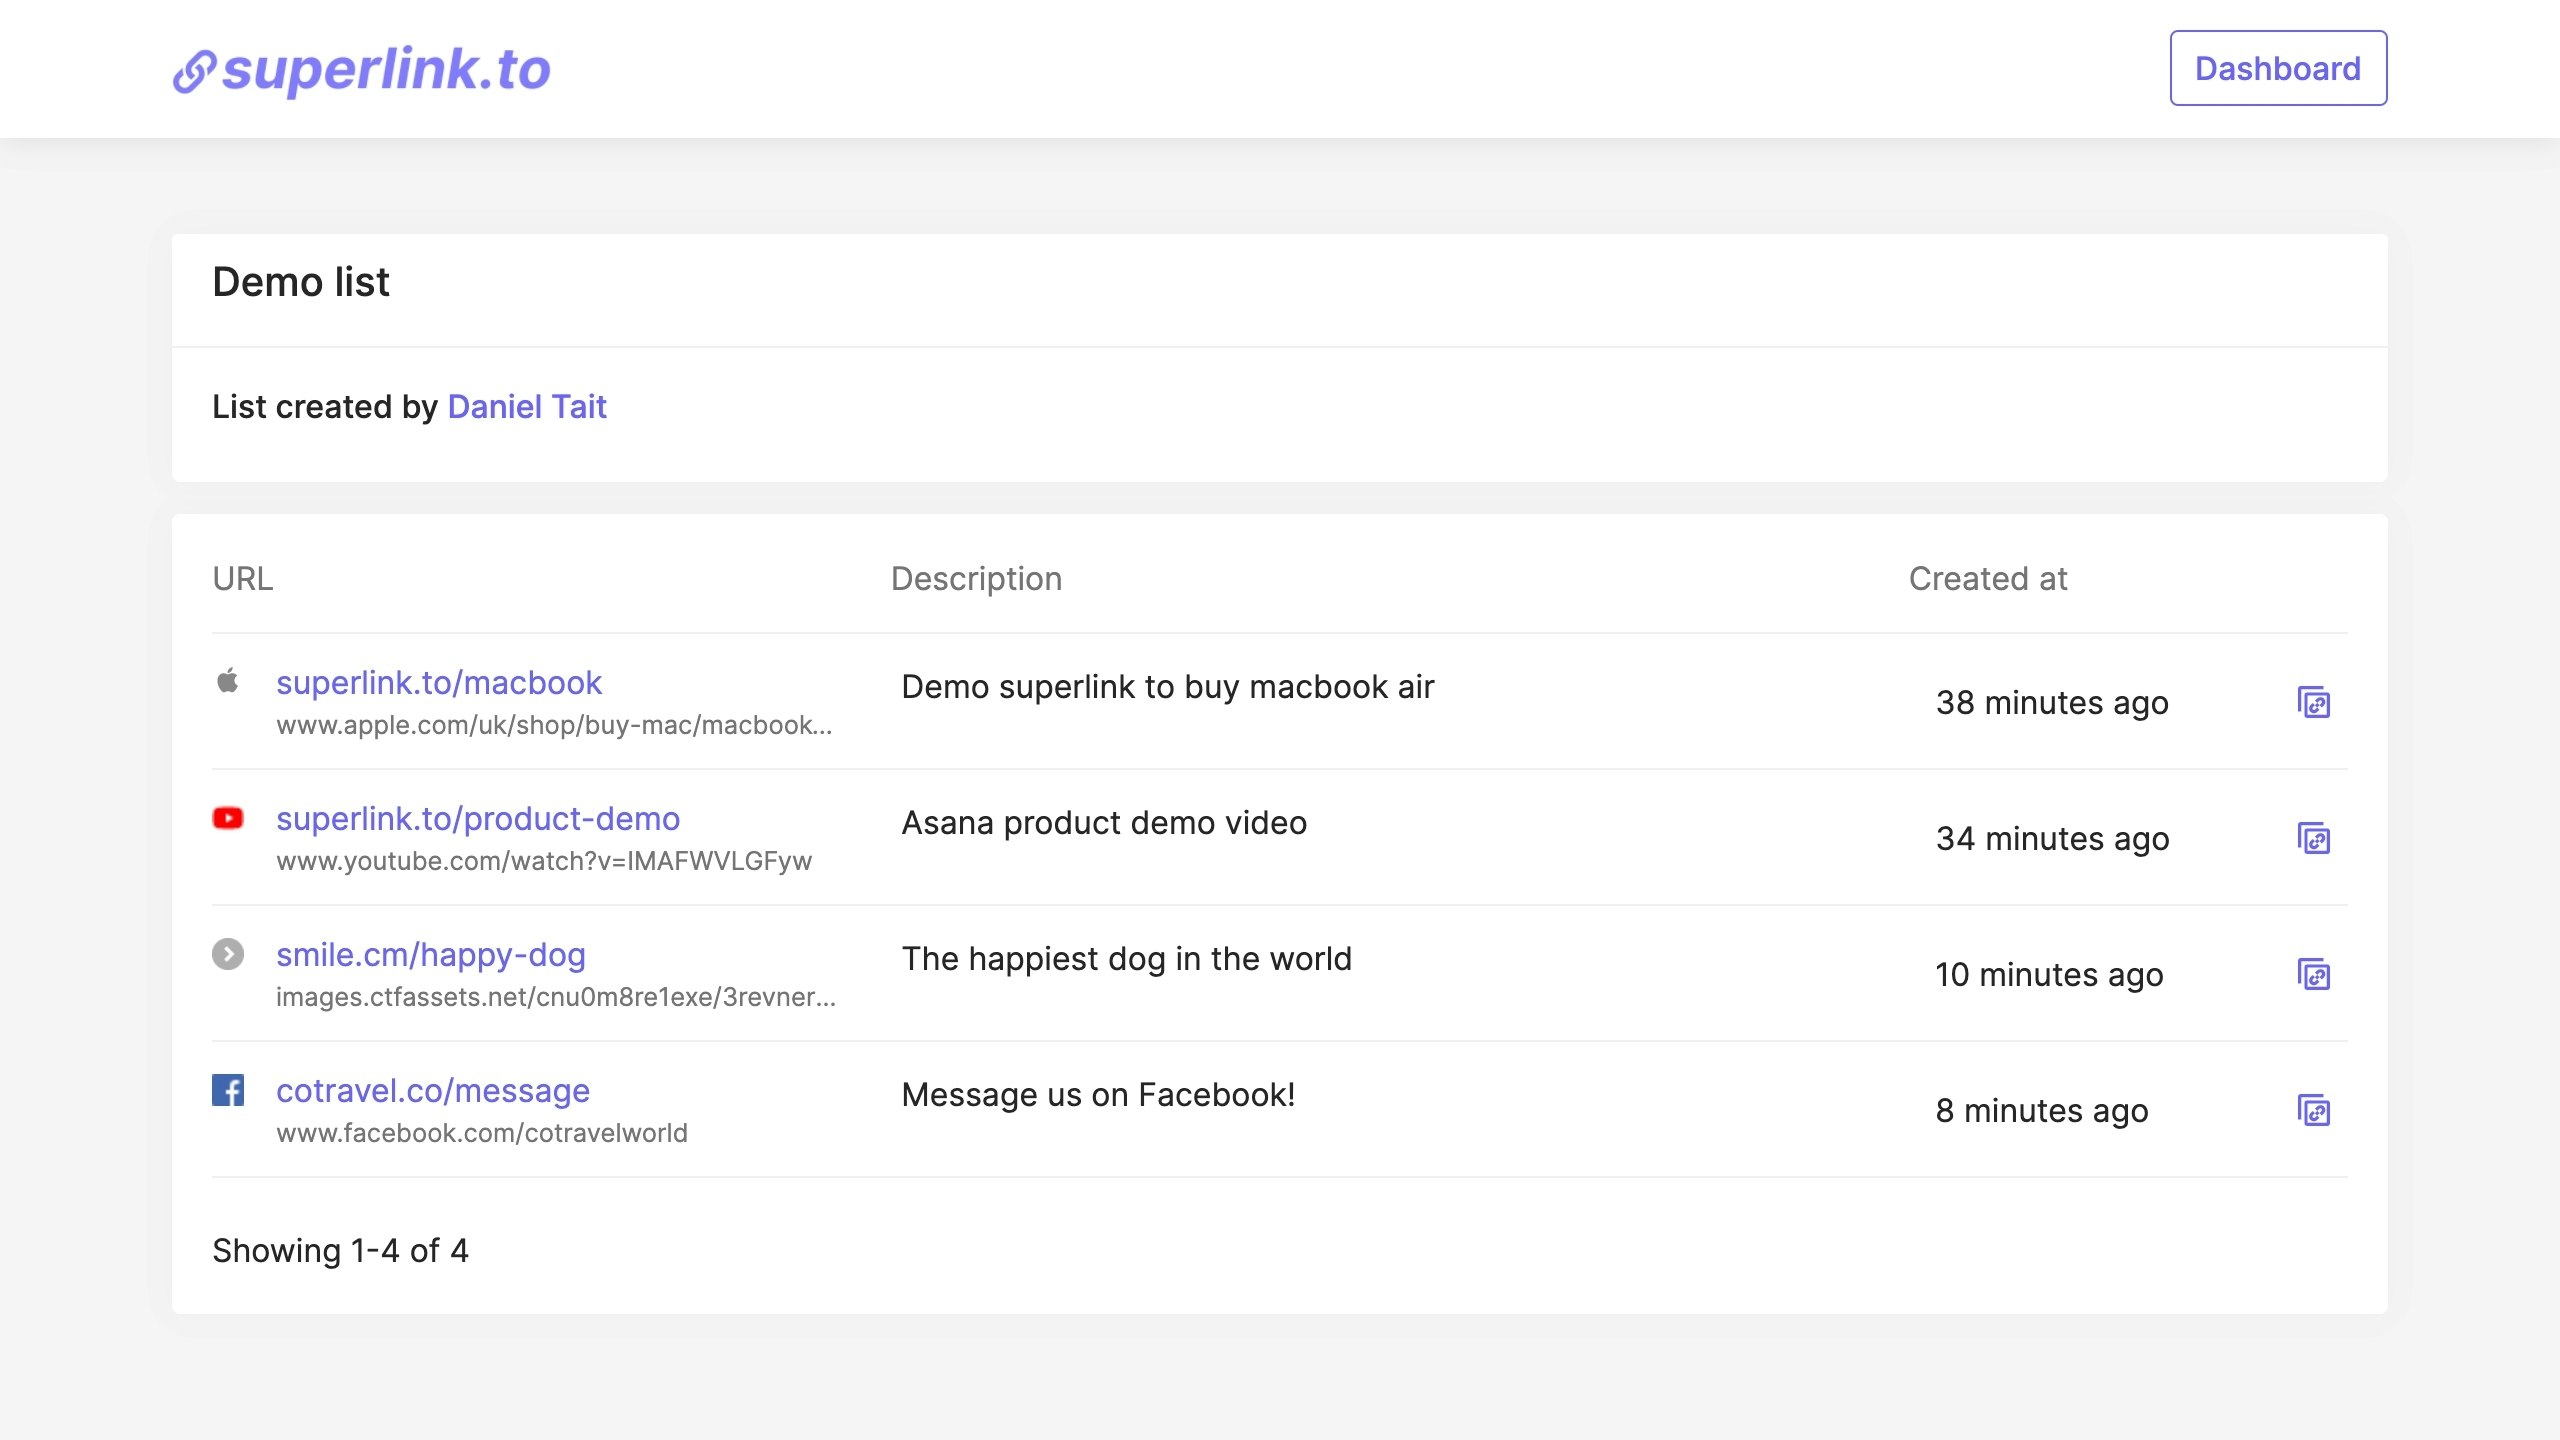Click the Apple favicon icon

pos(228,681)
